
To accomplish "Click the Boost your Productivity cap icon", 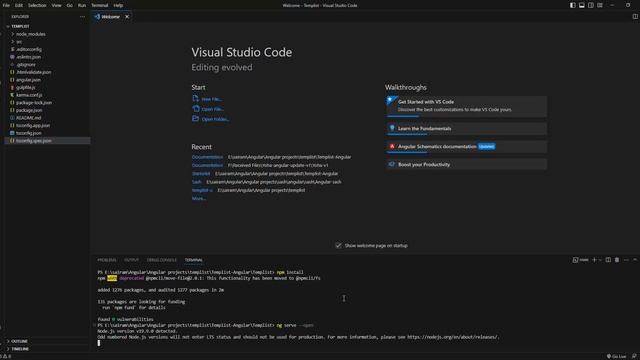I will [392, 164].
